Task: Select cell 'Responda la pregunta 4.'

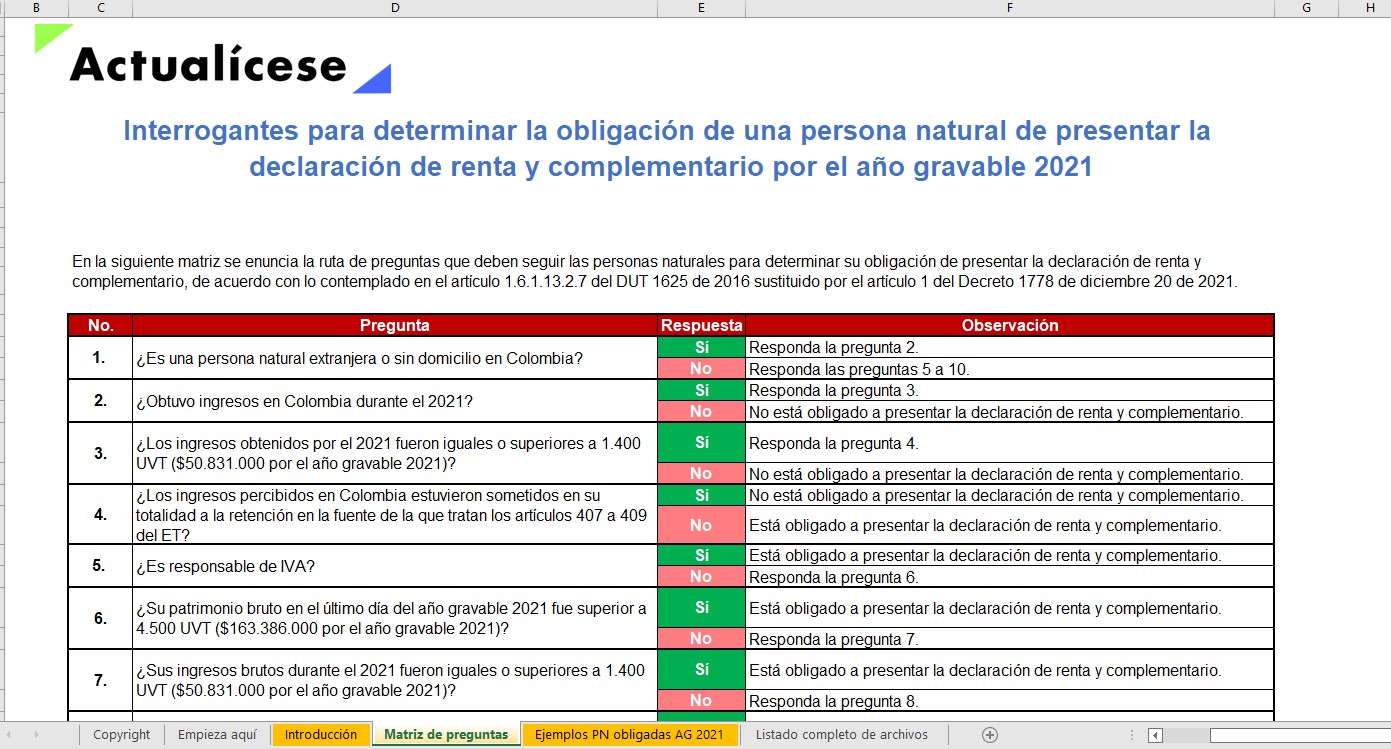Action: tap(1010, 442)
